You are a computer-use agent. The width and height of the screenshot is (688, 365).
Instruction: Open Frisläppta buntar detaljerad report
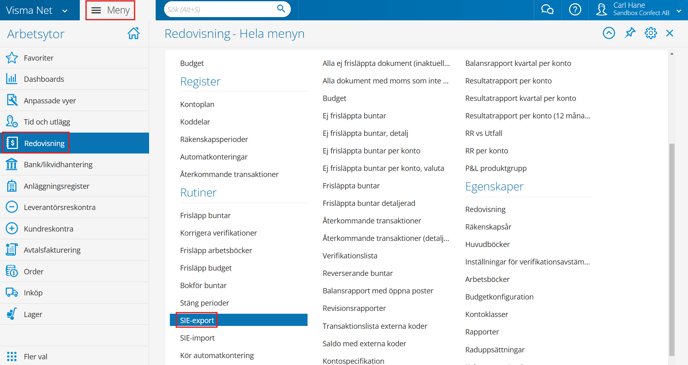[369, 204]
